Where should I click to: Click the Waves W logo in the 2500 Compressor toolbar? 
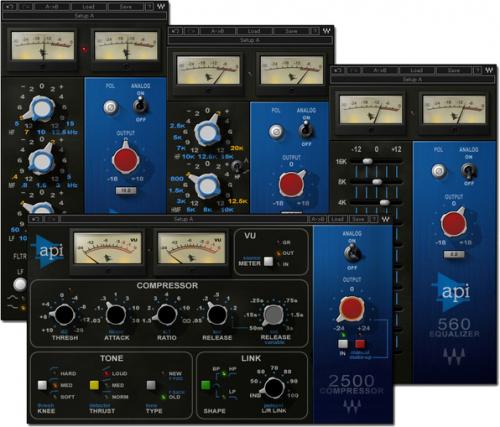point(386,219)
